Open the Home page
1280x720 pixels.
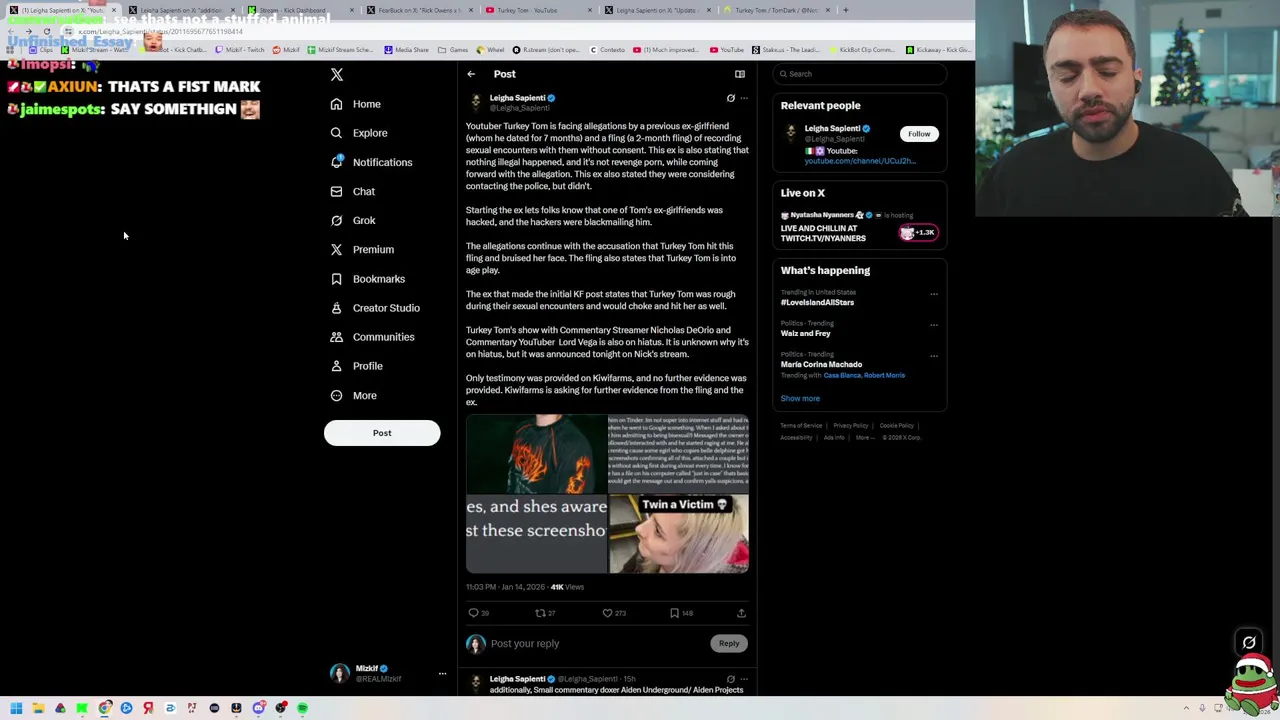(x=355, y=104)
